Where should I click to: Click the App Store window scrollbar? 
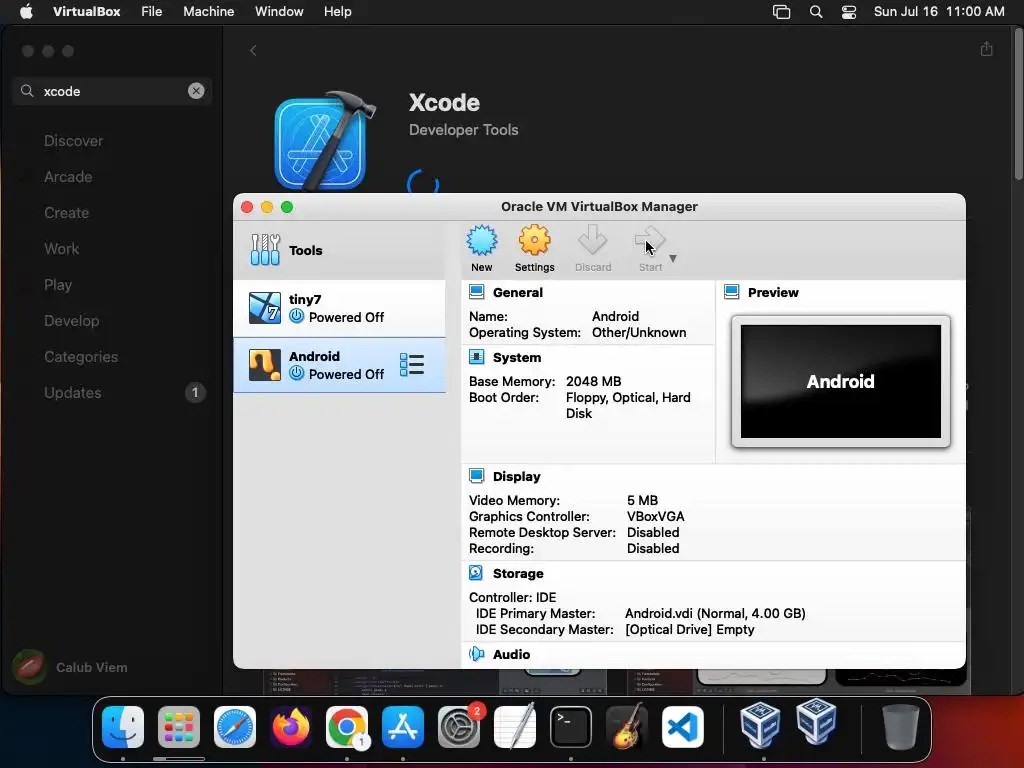(x=1019, y=104)
